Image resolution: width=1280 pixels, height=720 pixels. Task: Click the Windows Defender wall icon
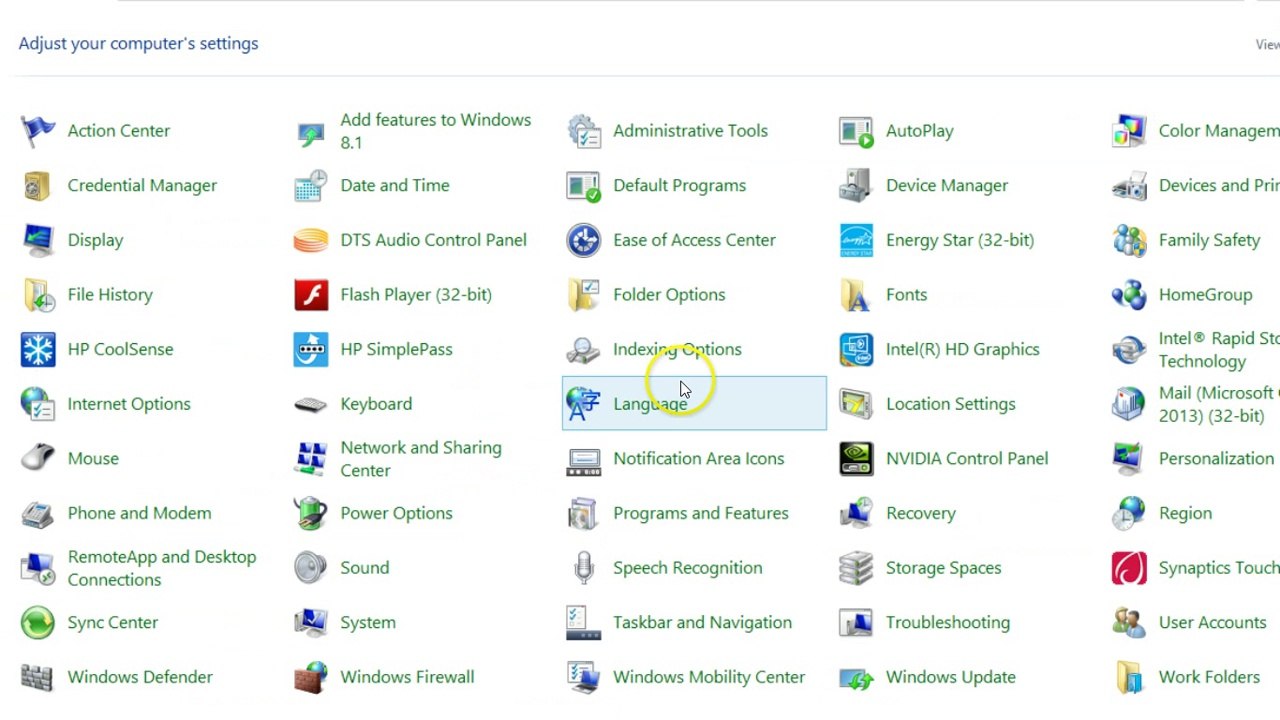(x=38, y=677)
